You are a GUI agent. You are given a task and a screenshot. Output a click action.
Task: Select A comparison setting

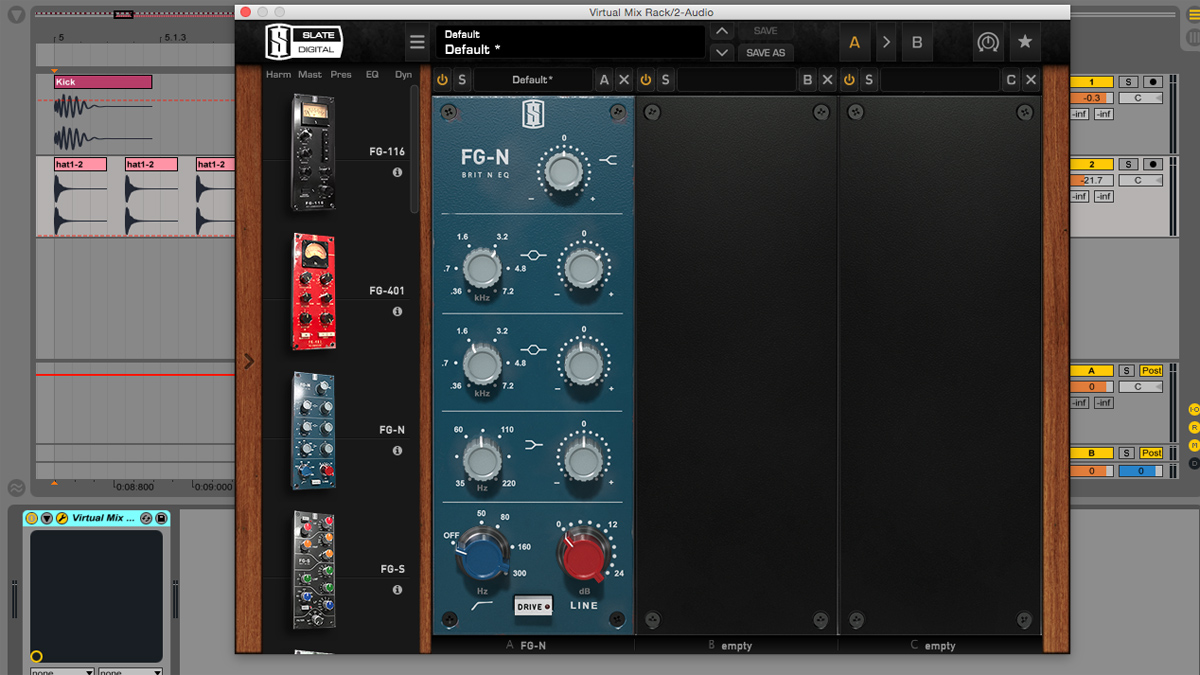tap(854, 43)
